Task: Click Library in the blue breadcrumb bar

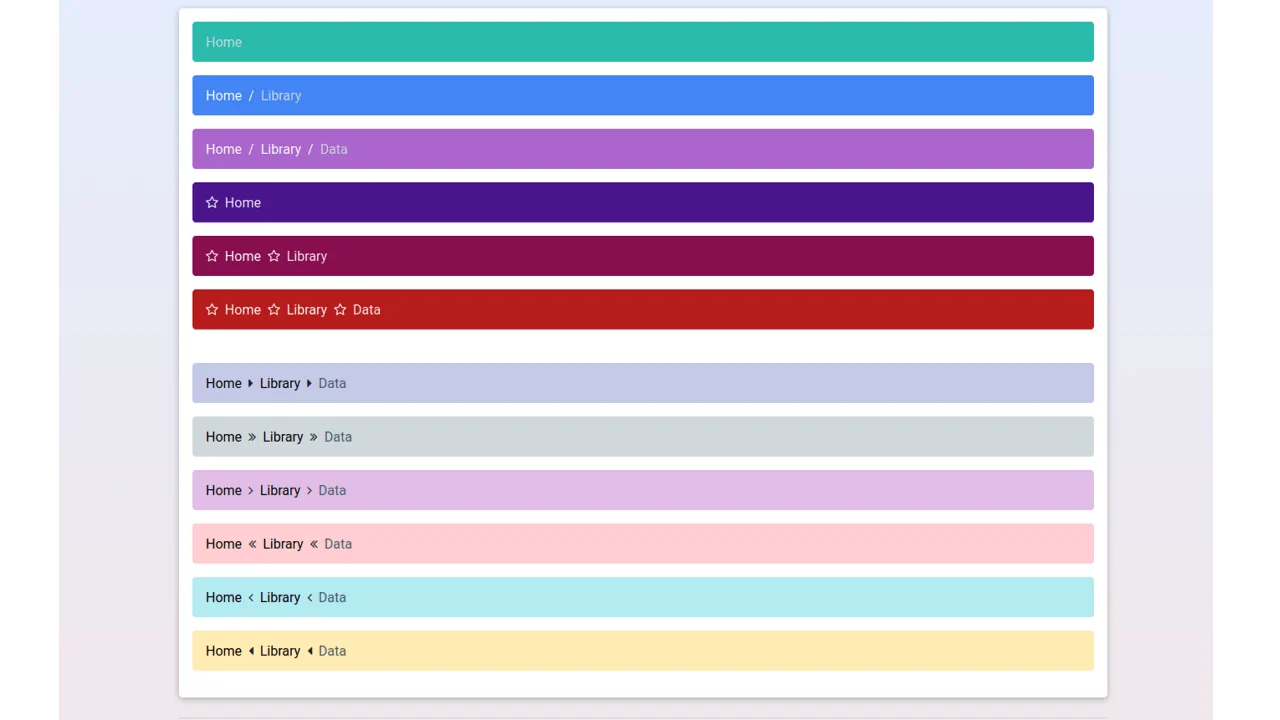Action: (280, 95)
